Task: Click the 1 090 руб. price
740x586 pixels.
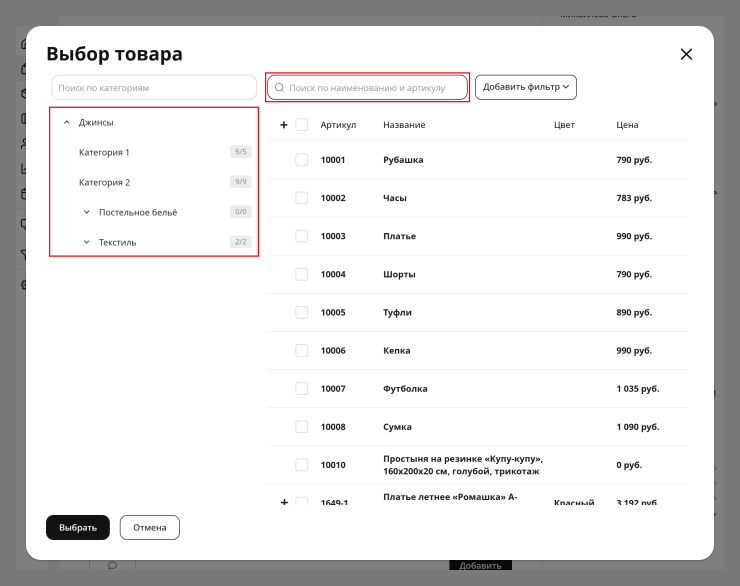Action: (x=638, y=427)
